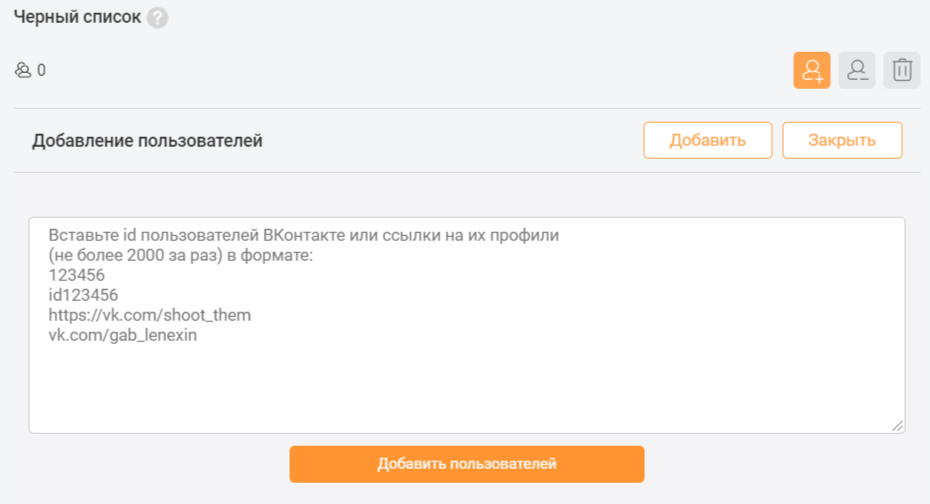Click the Вставьте id пользователей hint line
930x504 pixels.
pos(304,235)
